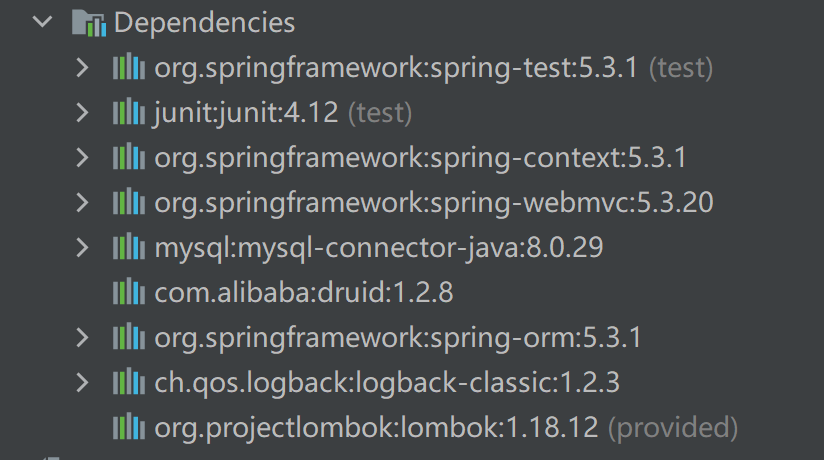Collapse the Dependencies node
Image resolution: width=824 pixels, height=460 pixels.
[x=42, y=22]
